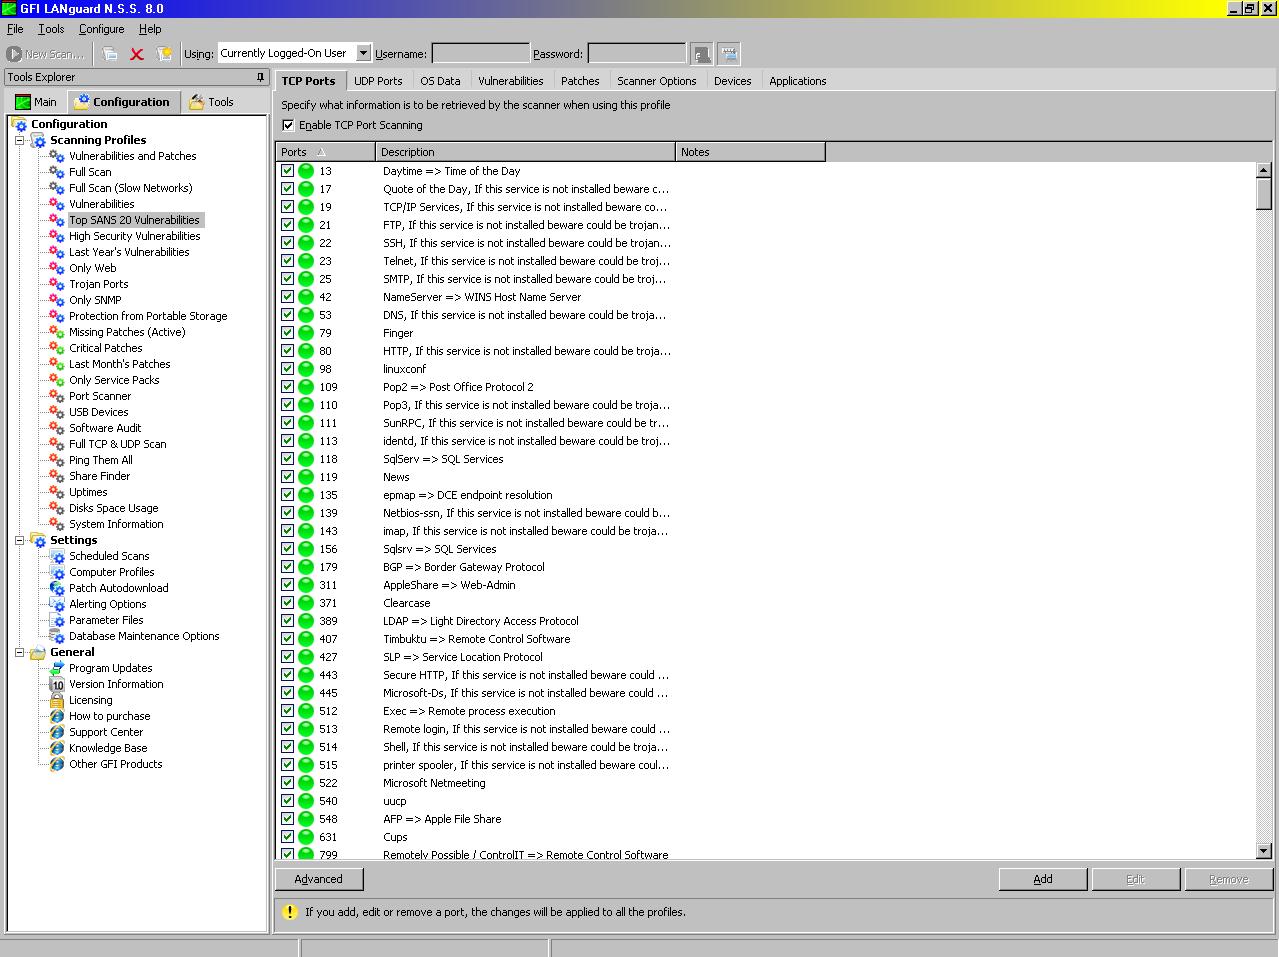Click the pin icon in Tools Explorer header

(x=261, y=77)
